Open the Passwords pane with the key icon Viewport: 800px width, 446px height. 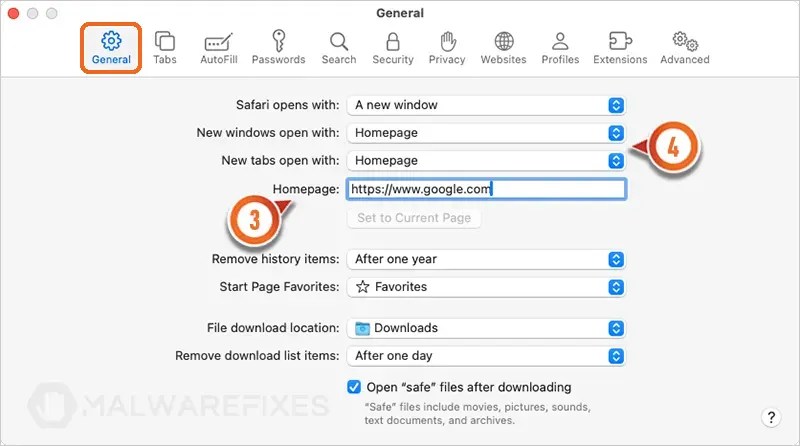[279, 48]
